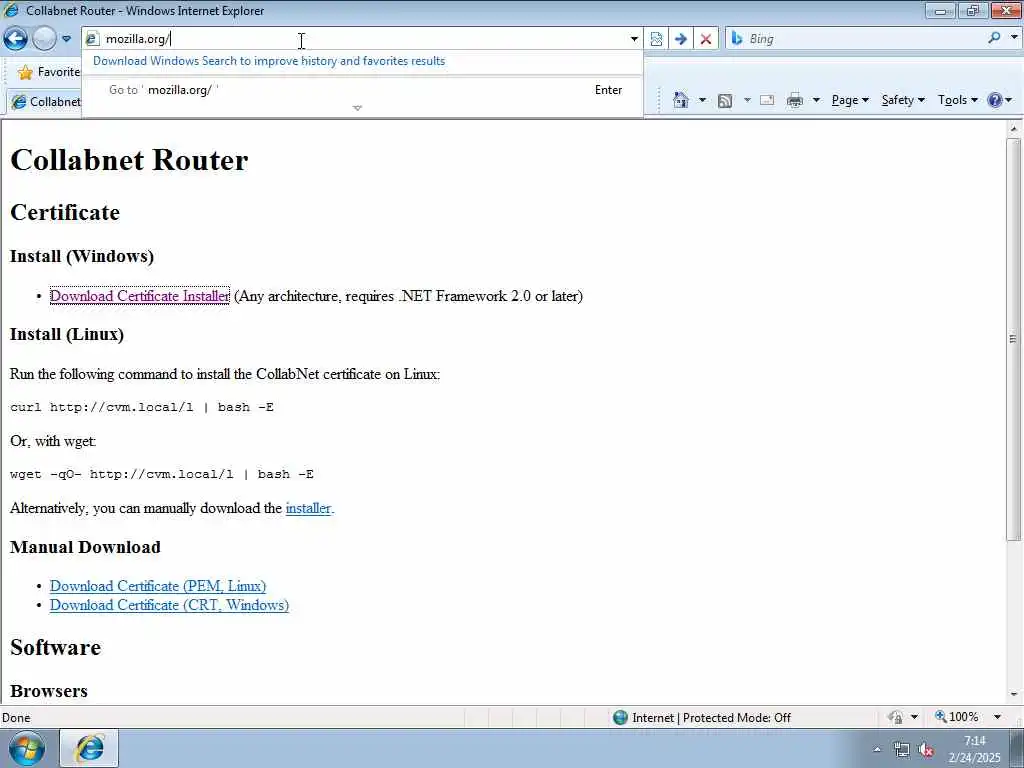Open Home button dropdown arrow
Screen dimensions: 1024x768
click(702, 100)
